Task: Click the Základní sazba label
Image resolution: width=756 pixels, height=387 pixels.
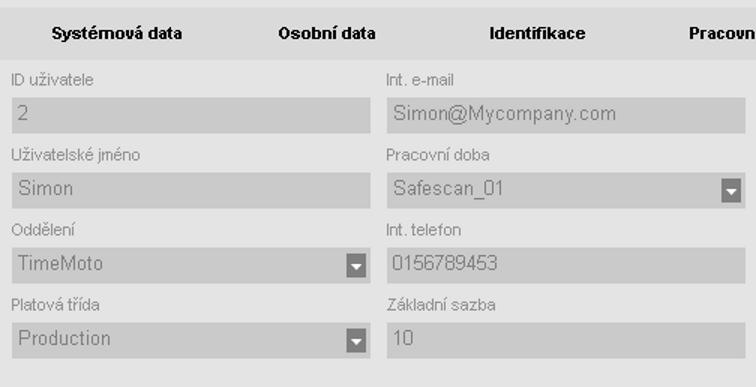Action: pos(441,305)
